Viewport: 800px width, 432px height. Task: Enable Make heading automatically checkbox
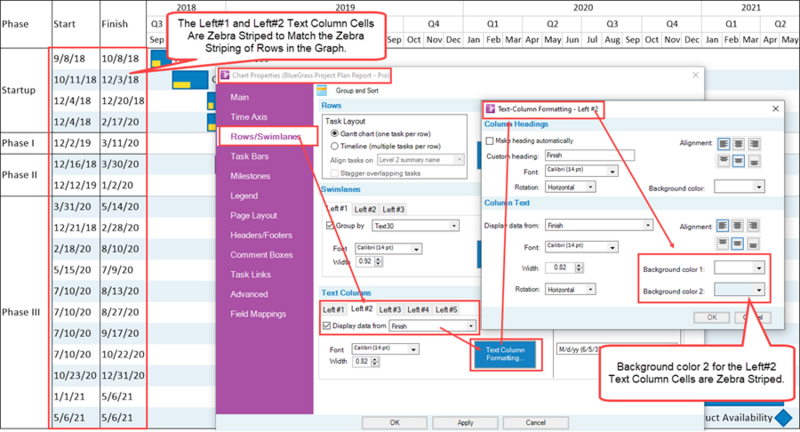(x=490, y=141)
